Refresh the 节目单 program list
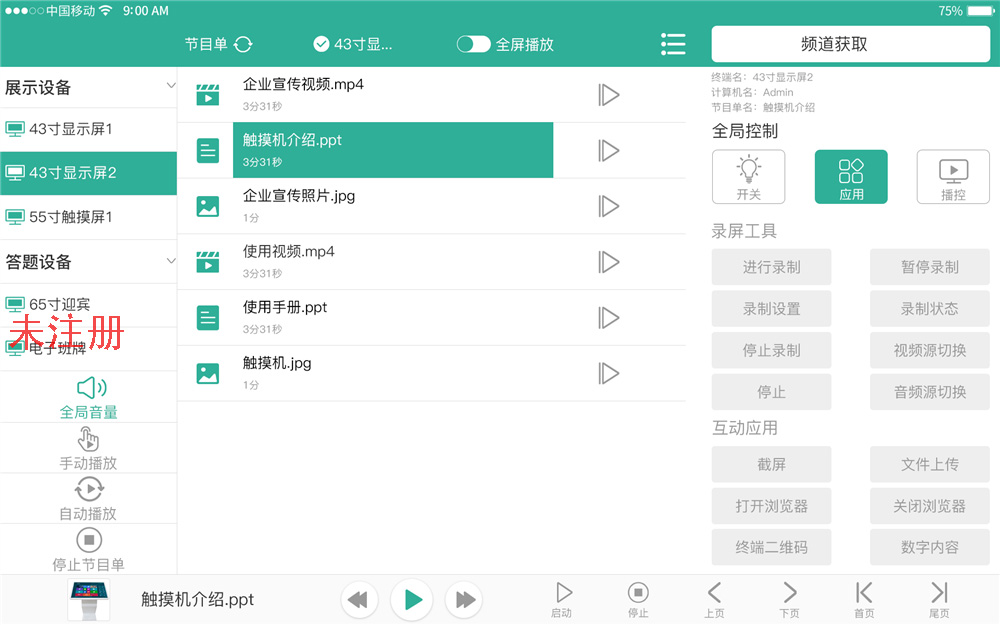The width and height of the screenshot is (1000, 625). click(x=244, y=44)
